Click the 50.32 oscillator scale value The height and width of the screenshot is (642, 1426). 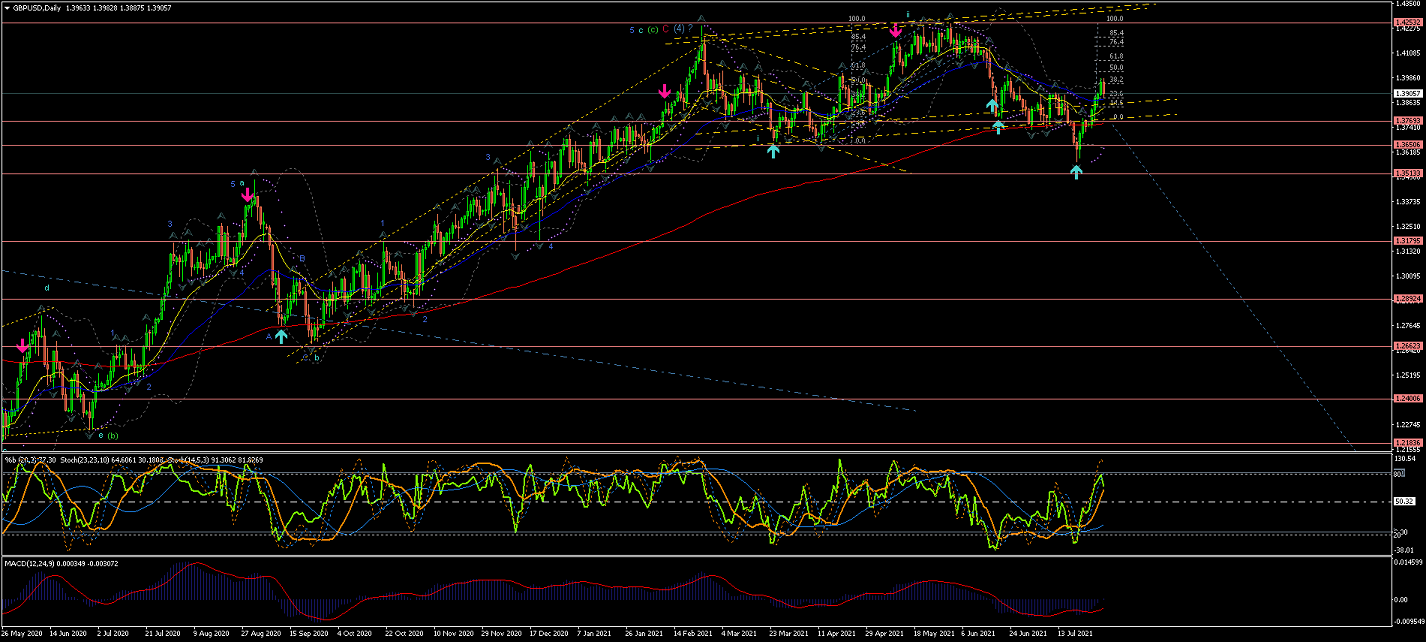[x=1404, y=501]
